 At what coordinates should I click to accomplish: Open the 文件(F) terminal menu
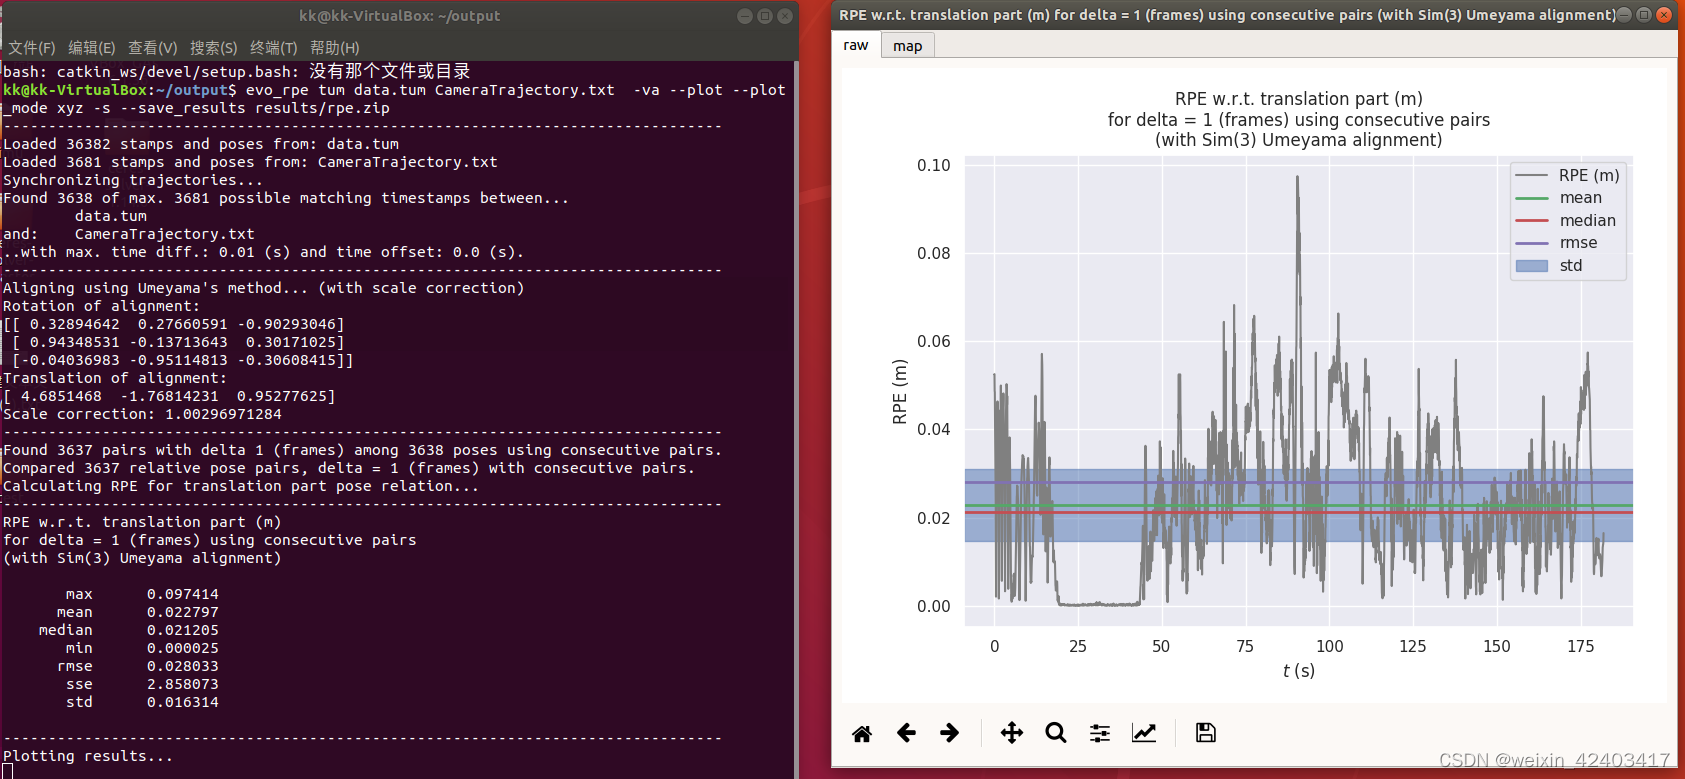(32, 48)
